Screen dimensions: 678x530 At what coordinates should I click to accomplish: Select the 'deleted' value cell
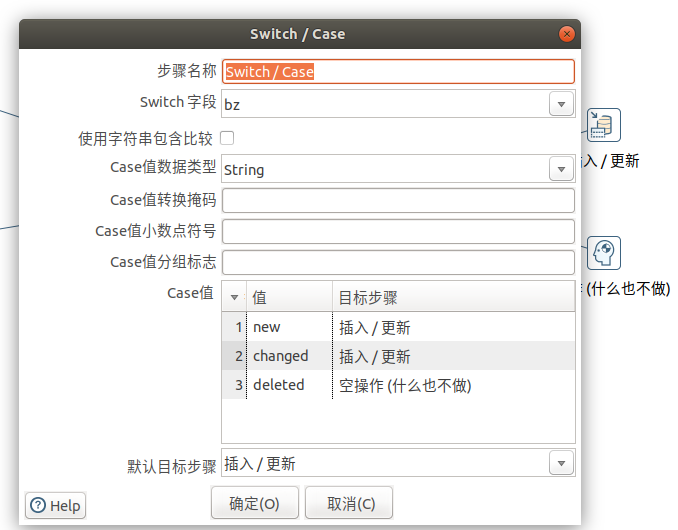pos(289,385)
